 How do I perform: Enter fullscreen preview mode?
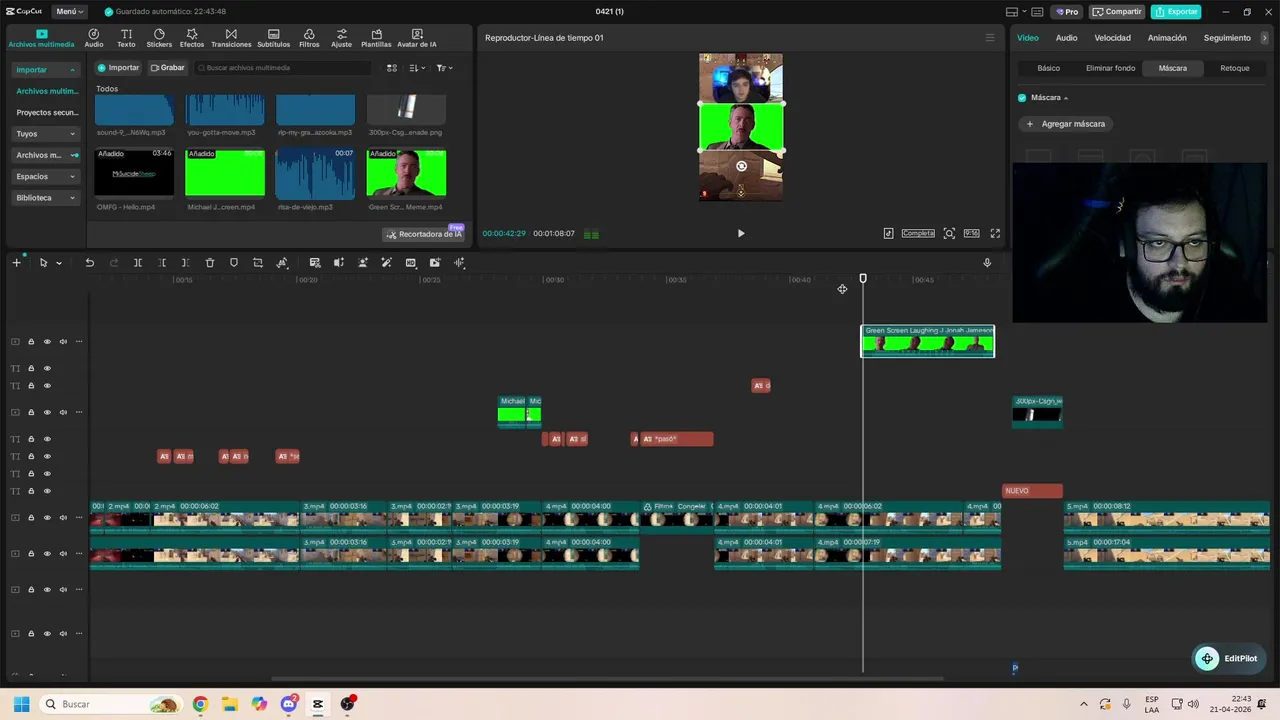[x=995, y=233]
